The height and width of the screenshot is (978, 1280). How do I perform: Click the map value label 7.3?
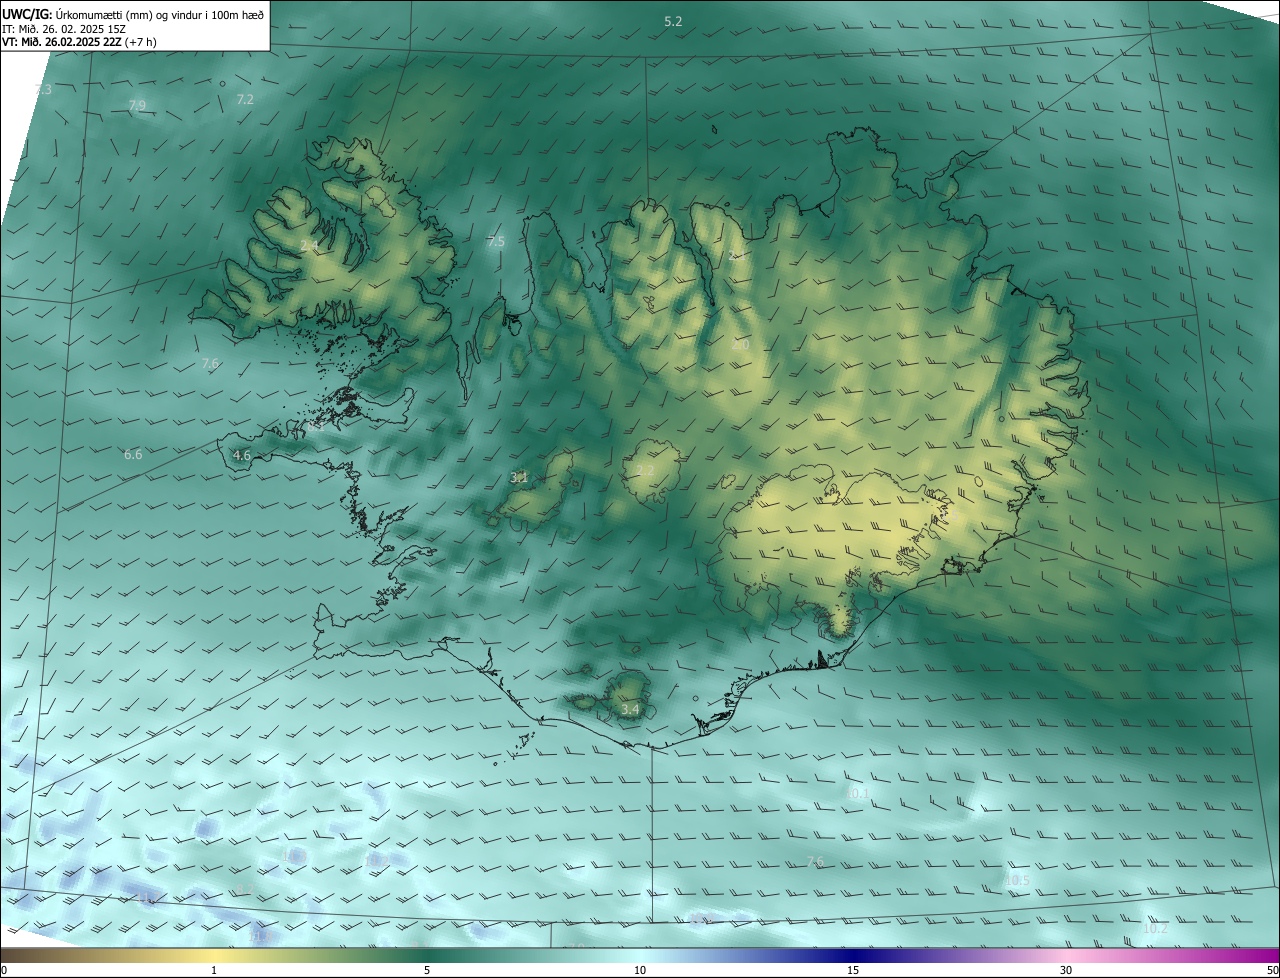(43, 90)
